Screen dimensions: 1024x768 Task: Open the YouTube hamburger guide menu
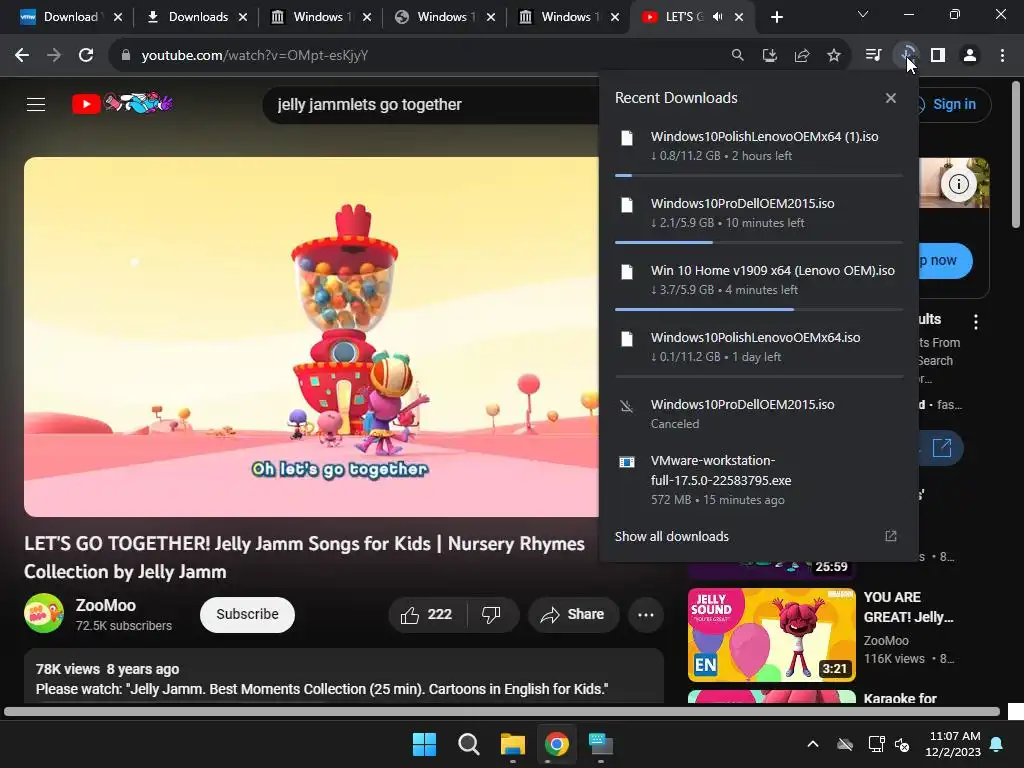(36, 104)
